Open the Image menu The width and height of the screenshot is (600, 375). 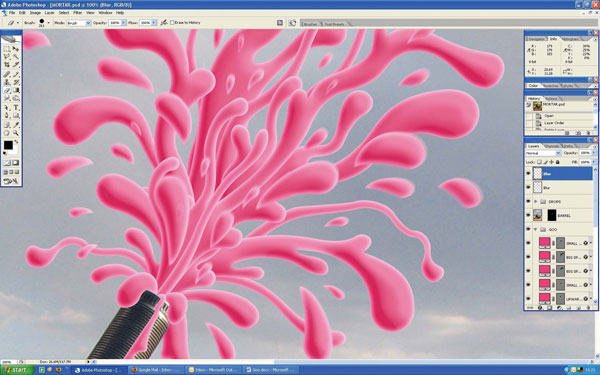(x=35, y=13)
